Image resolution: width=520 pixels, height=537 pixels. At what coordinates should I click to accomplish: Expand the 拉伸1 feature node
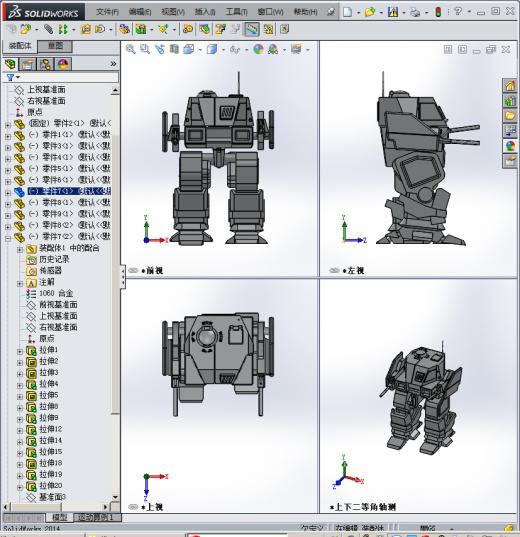[x=20, y=351]
